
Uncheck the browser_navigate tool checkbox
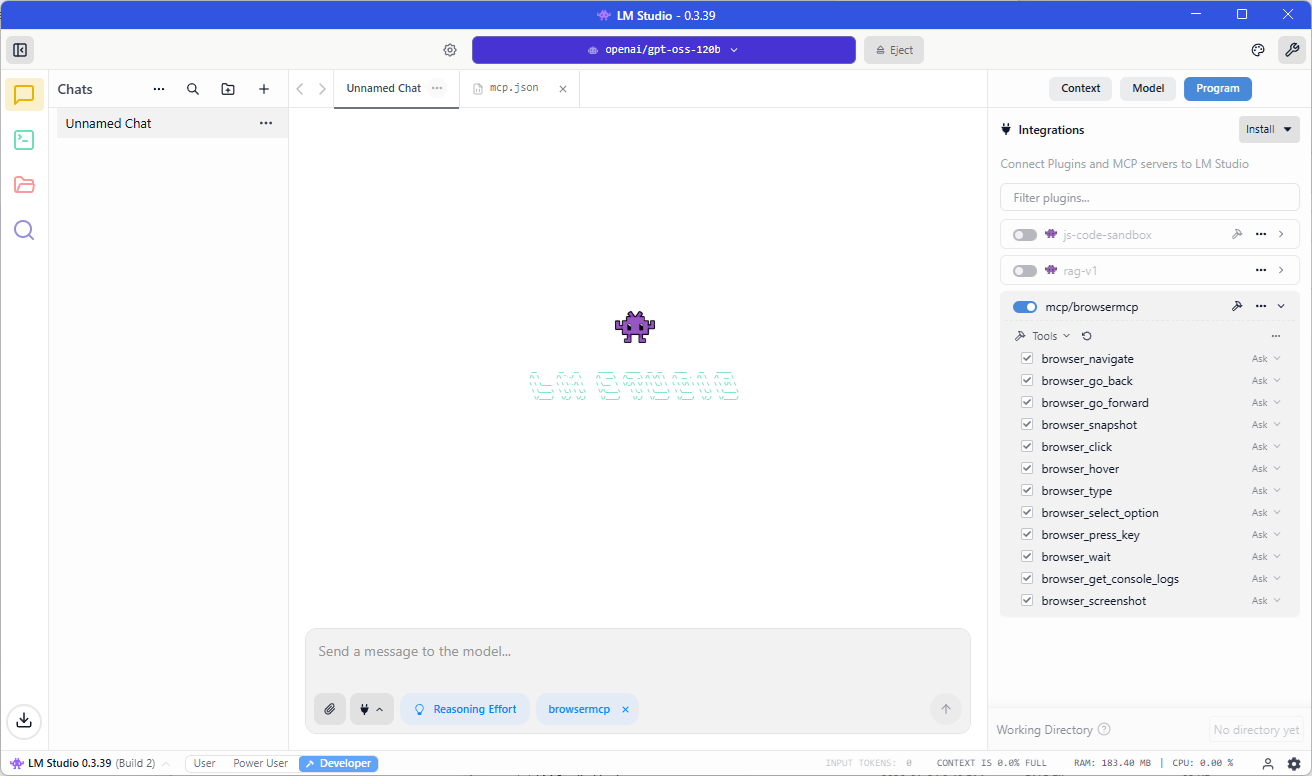pyautogui.click(x=1027, y=359)
